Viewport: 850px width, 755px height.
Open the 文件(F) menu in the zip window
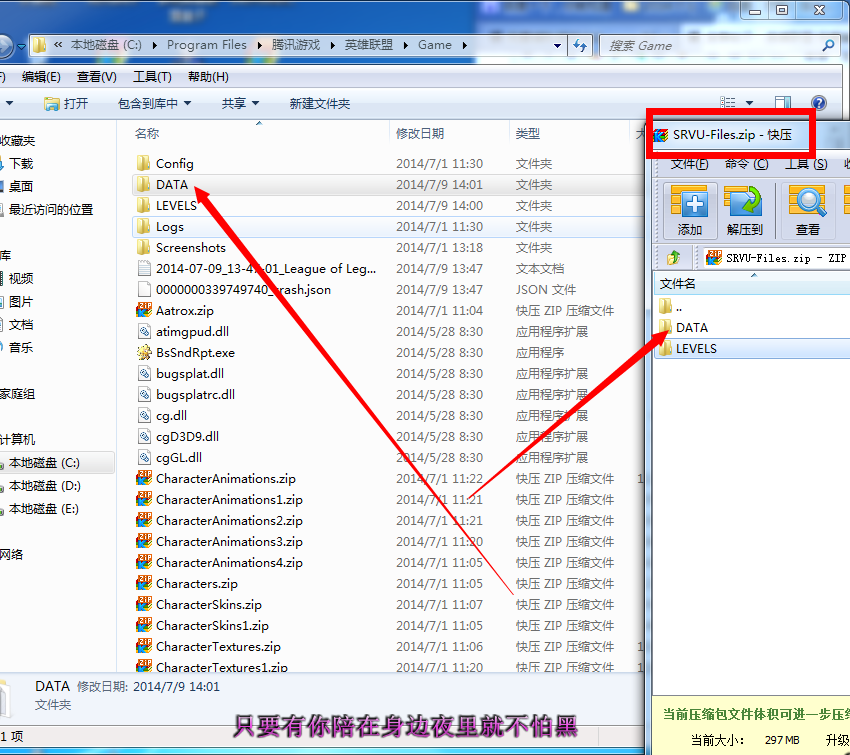[690, 164]
